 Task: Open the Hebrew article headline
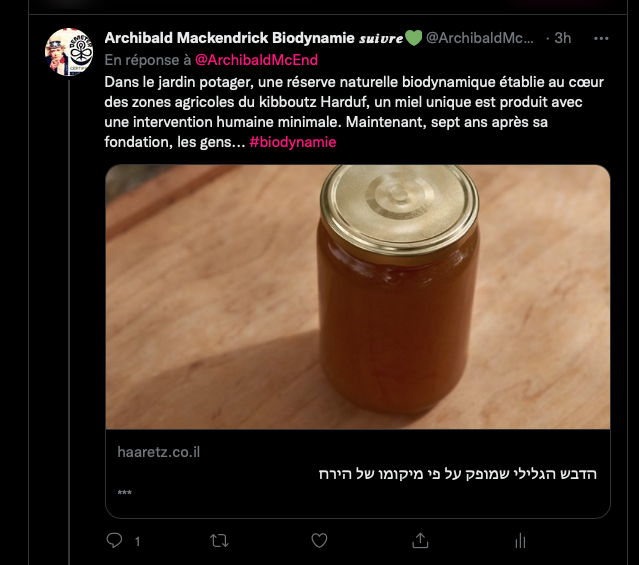(x=457, y=473)
